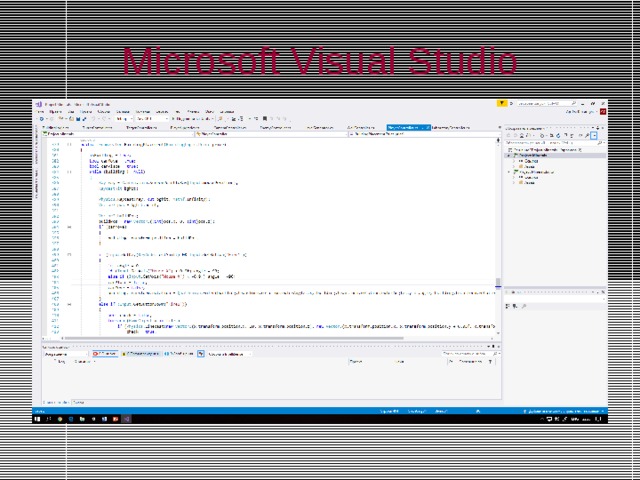Viewport: 640px width, 480px height.
Task: Click the Save floppy disk toolbar icon
Action: click(78, 119)
